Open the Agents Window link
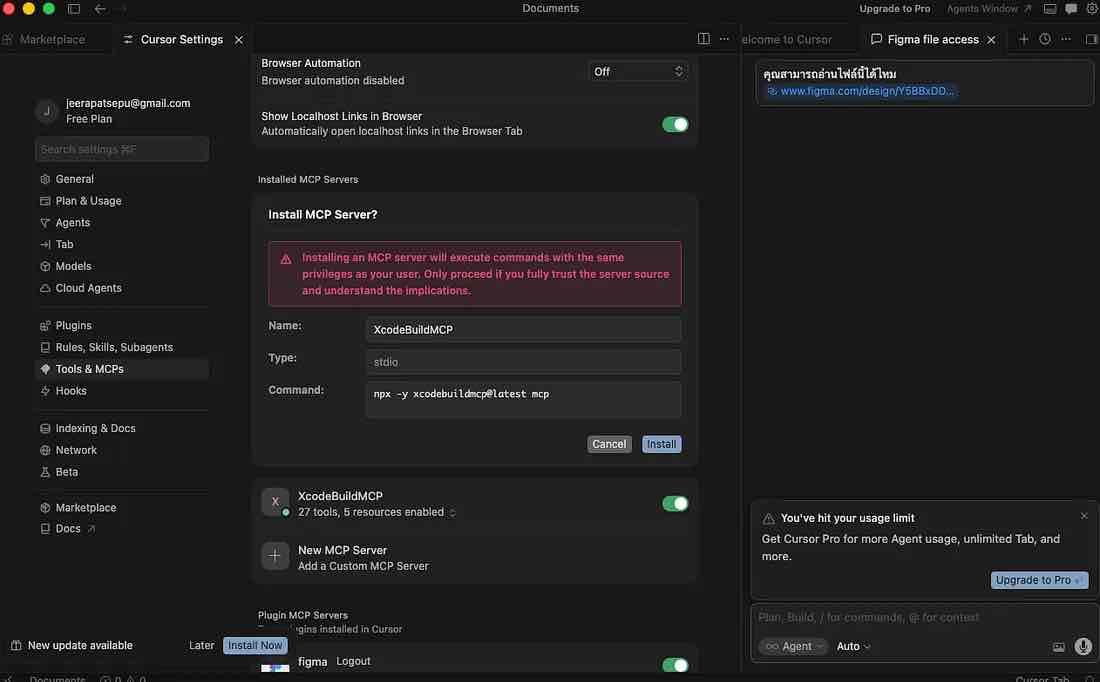 coord(988,8)
